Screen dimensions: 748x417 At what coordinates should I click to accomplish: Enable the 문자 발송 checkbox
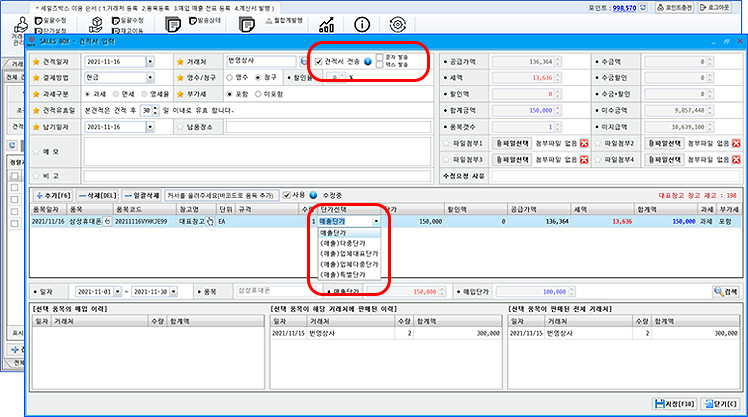(380, 57)
